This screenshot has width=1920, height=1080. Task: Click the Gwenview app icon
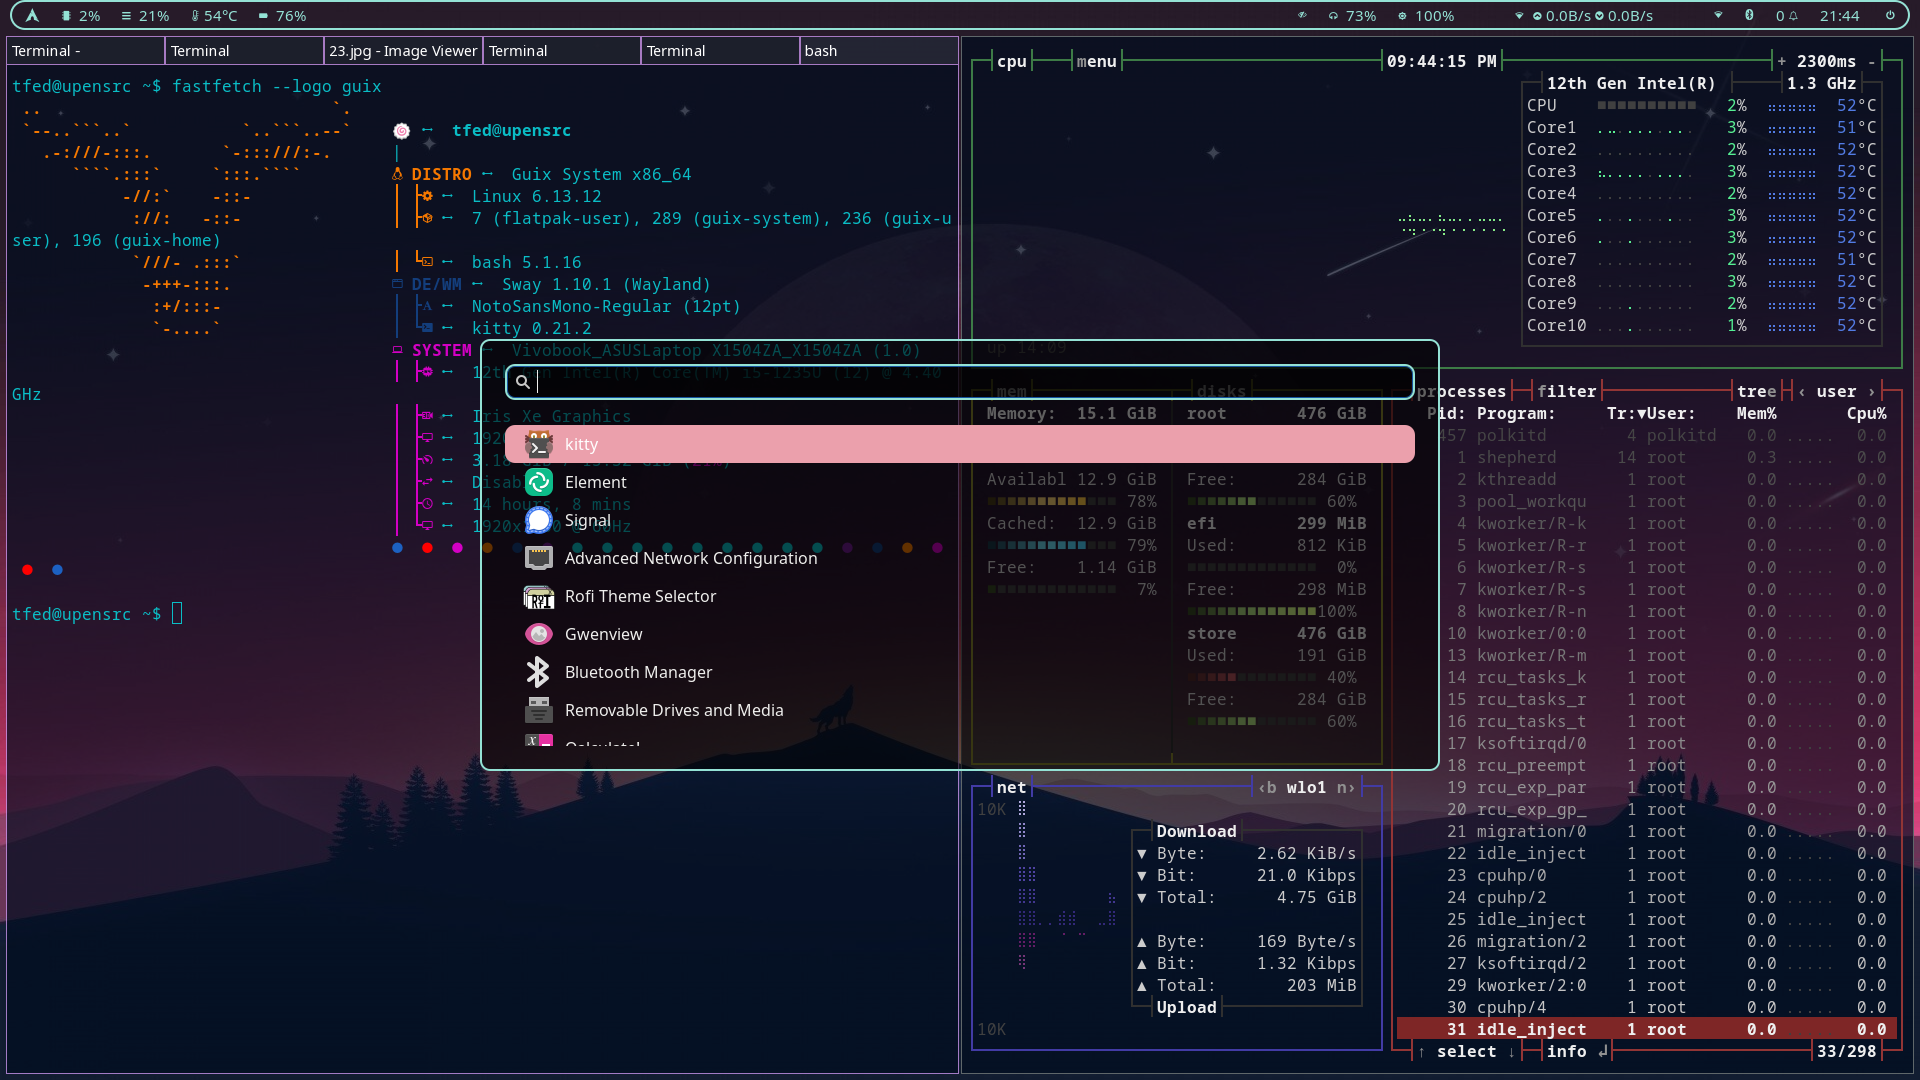point(539,634)
